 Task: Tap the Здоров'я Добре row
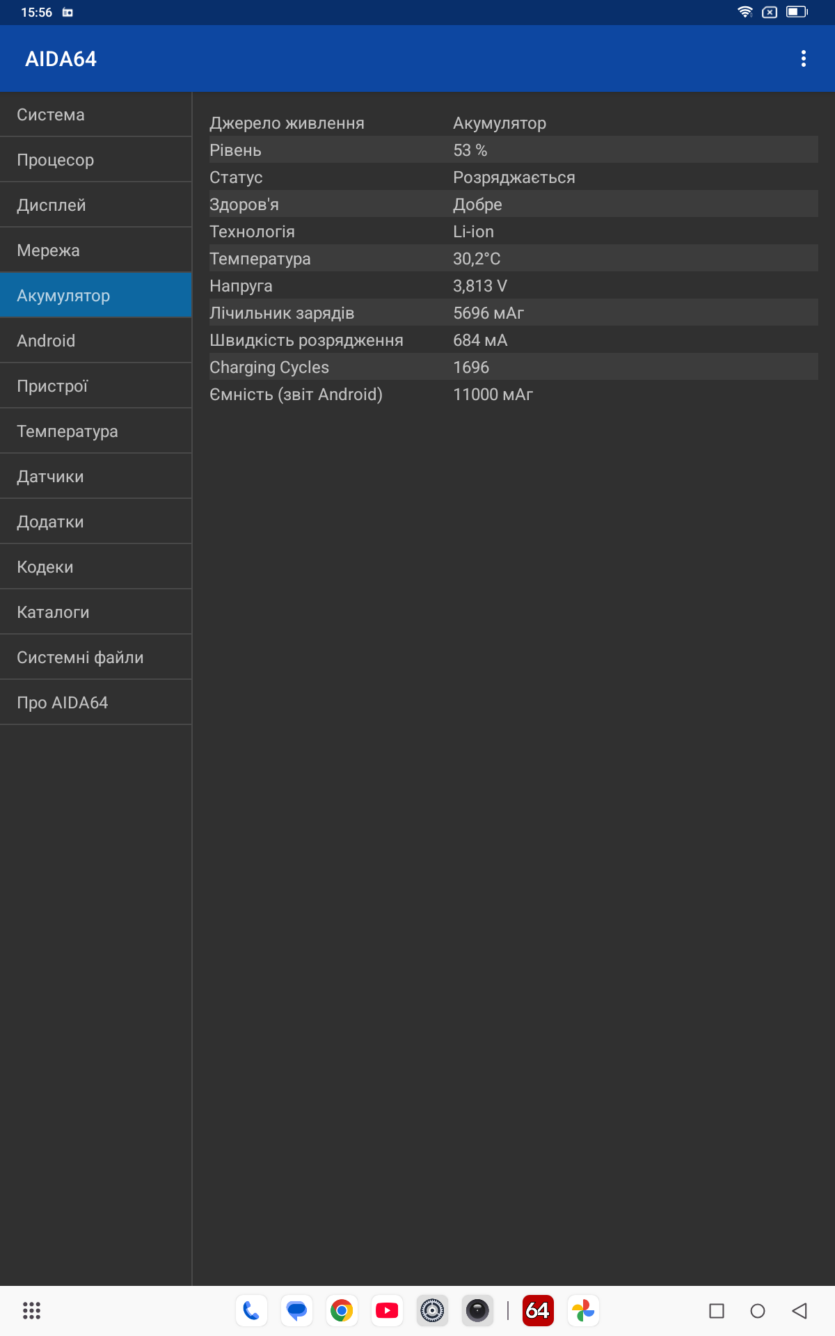point(513,204)
